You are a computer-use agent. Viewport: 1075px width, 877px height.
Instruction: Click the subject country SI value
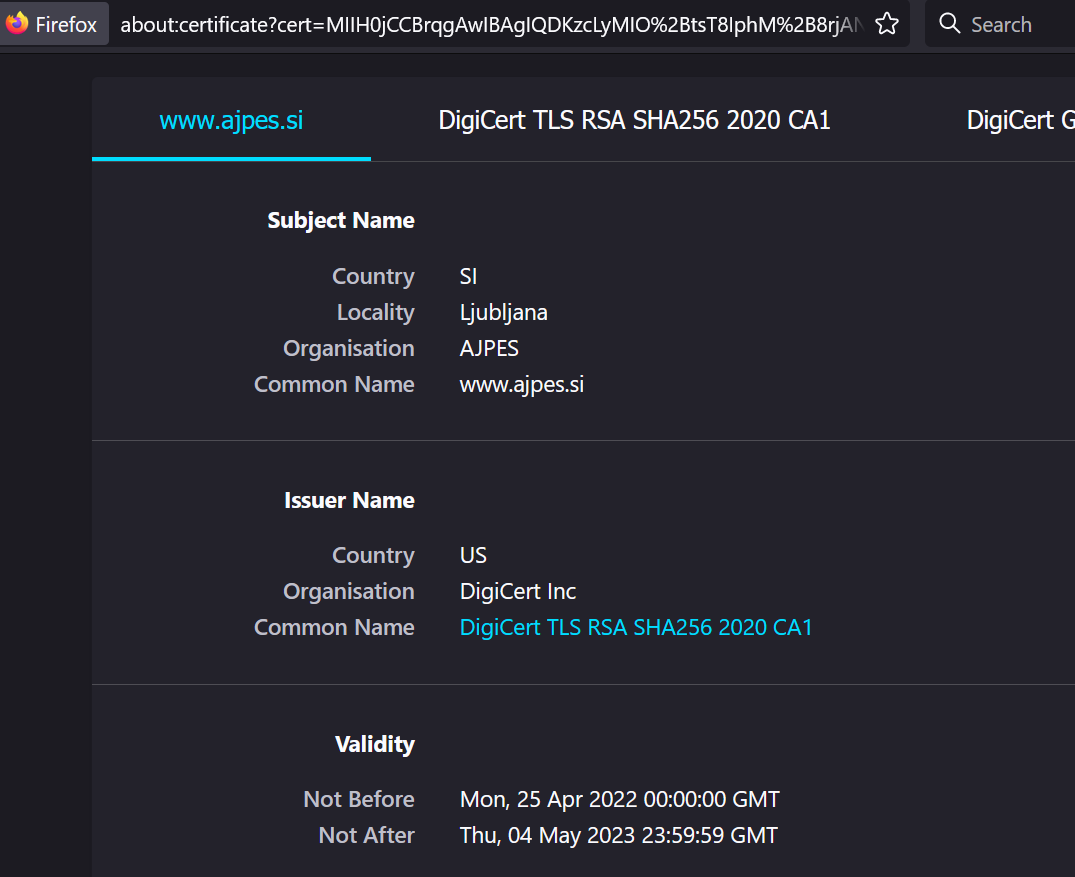click(x=468, y=276)
